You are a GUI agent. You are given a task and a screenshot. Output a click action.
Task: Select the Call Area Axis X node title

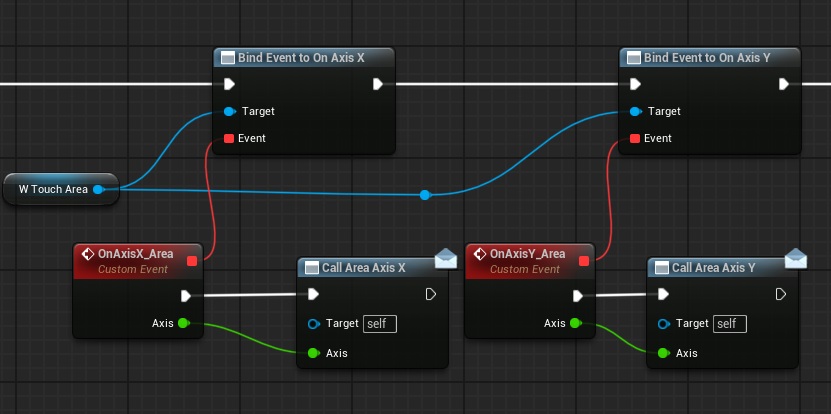coord(364,268)
